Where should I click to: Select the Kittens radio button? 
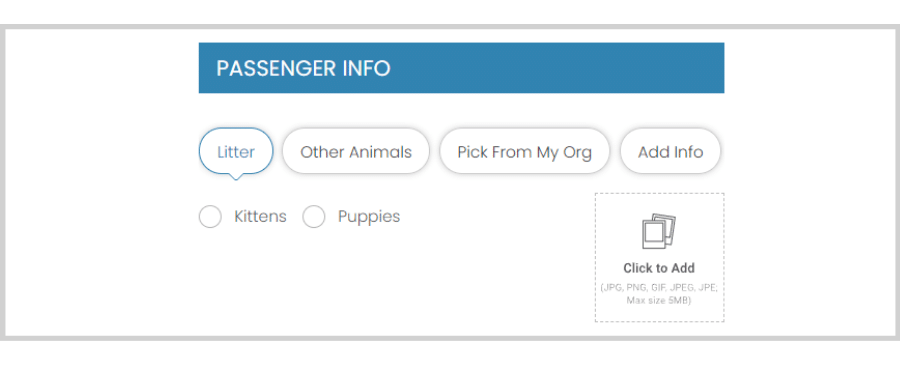coord(210,216)
